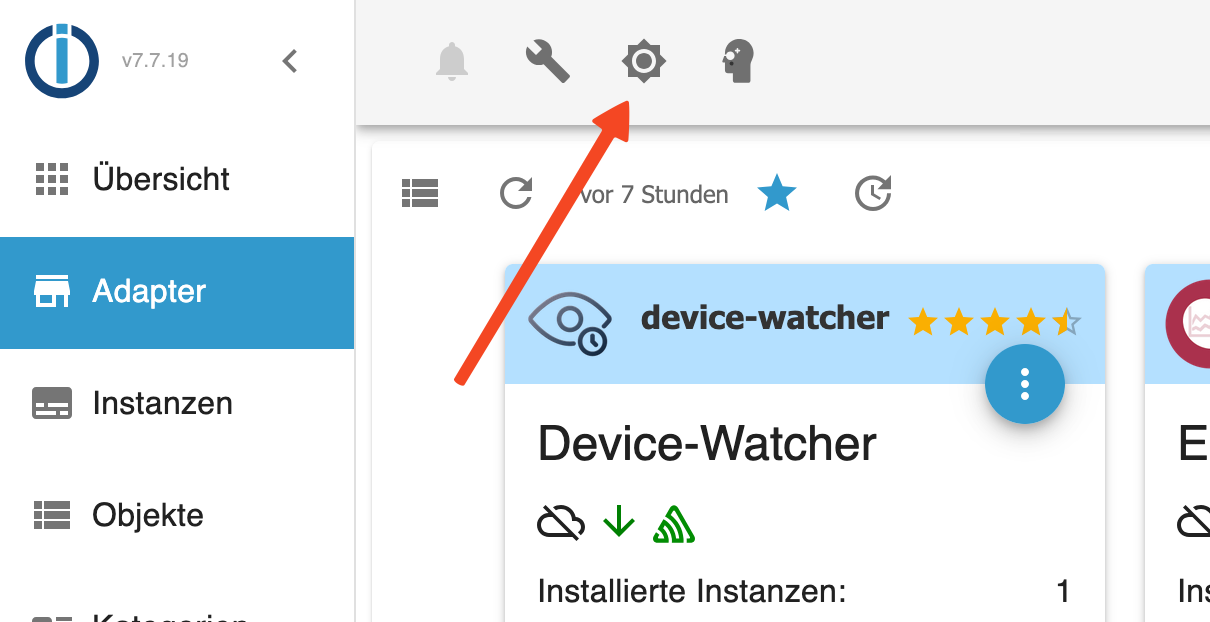This screenshot has height=622, width=1210.
Task: Click the recently updated clock icon
Action: 873,193
